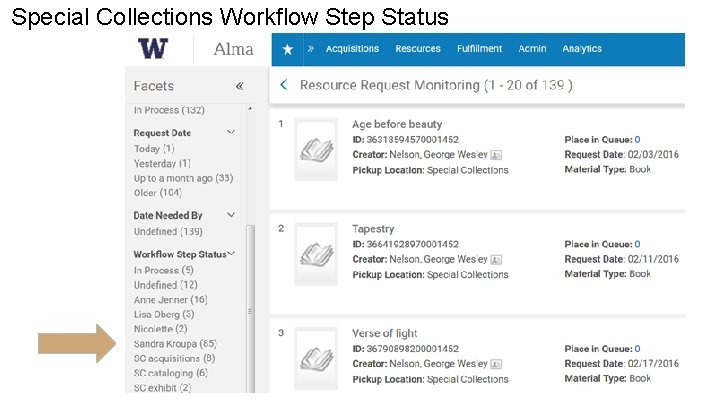Viewport: 720px width, 405px height.
Task: Click the book thumbnail for Tapestry
Action: pos(316,254)
